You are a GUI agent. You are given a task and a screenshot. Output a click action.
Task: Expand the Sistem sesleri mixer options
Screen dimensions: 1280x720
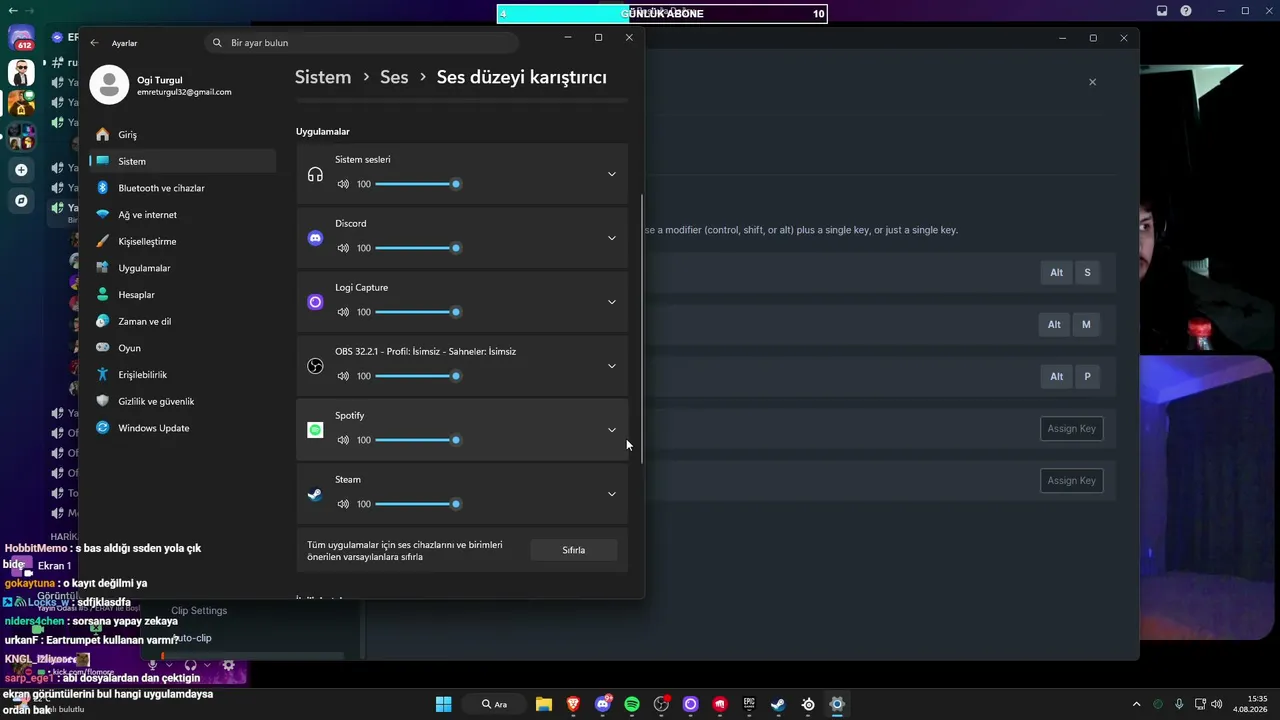pyautogui.click(x=612, y=174)
